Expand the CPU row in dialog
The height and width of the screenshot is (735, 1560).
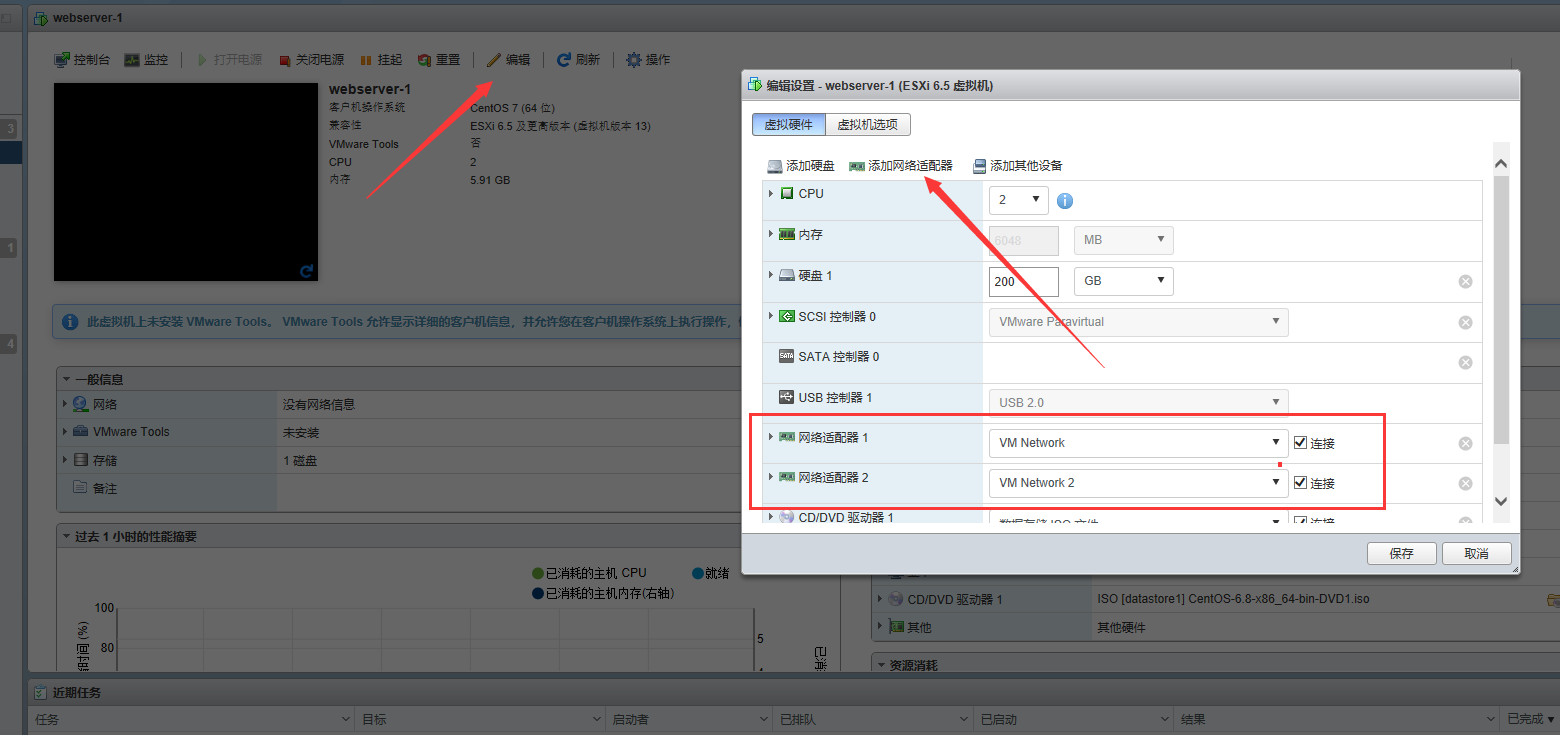(x=771, y=193)
